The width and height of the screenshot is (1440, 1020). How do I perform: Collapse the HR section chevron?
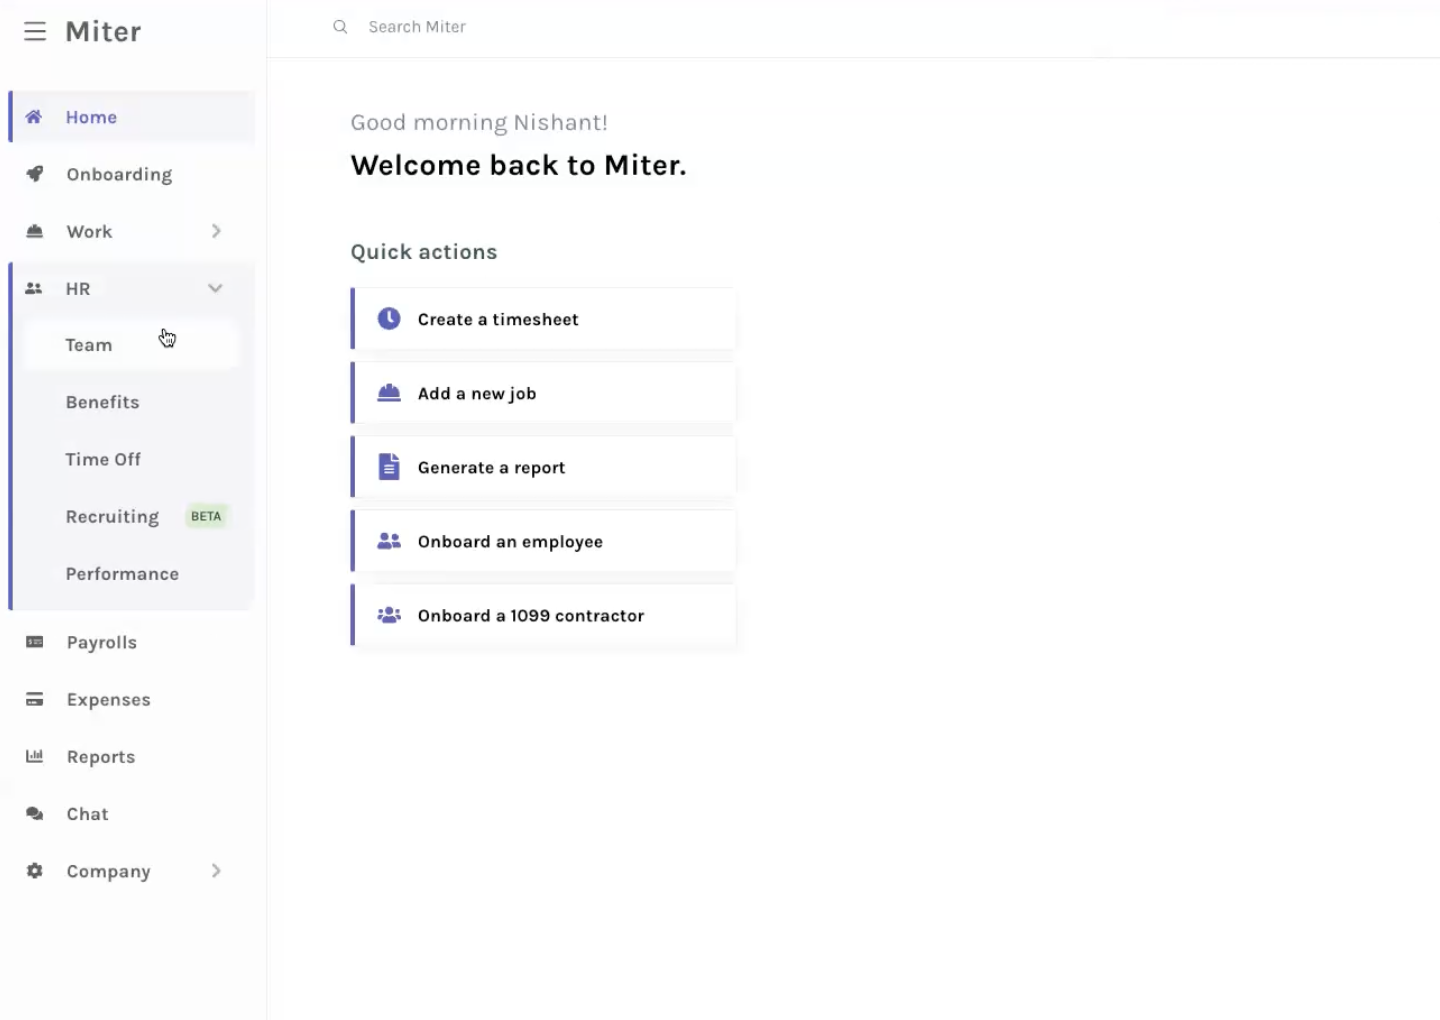click(215, 288)
